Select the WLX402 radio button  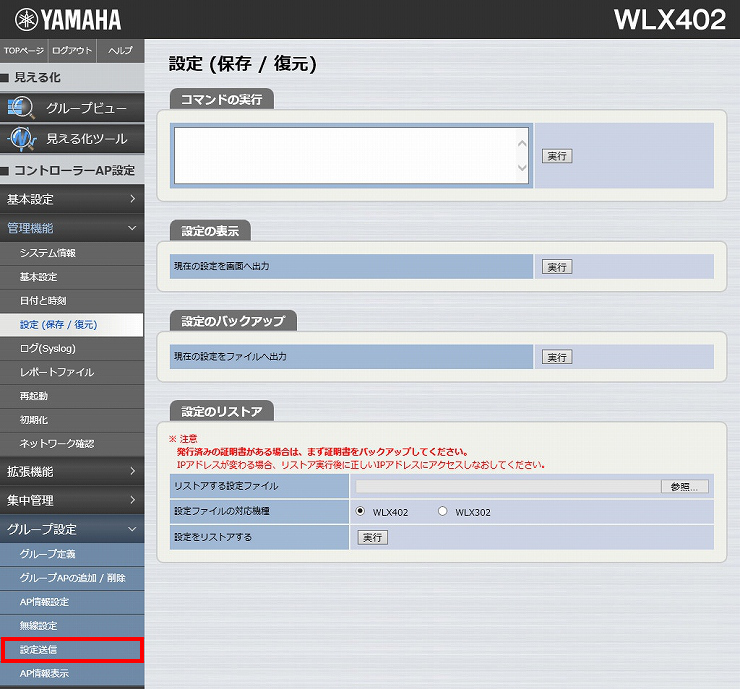360,511
